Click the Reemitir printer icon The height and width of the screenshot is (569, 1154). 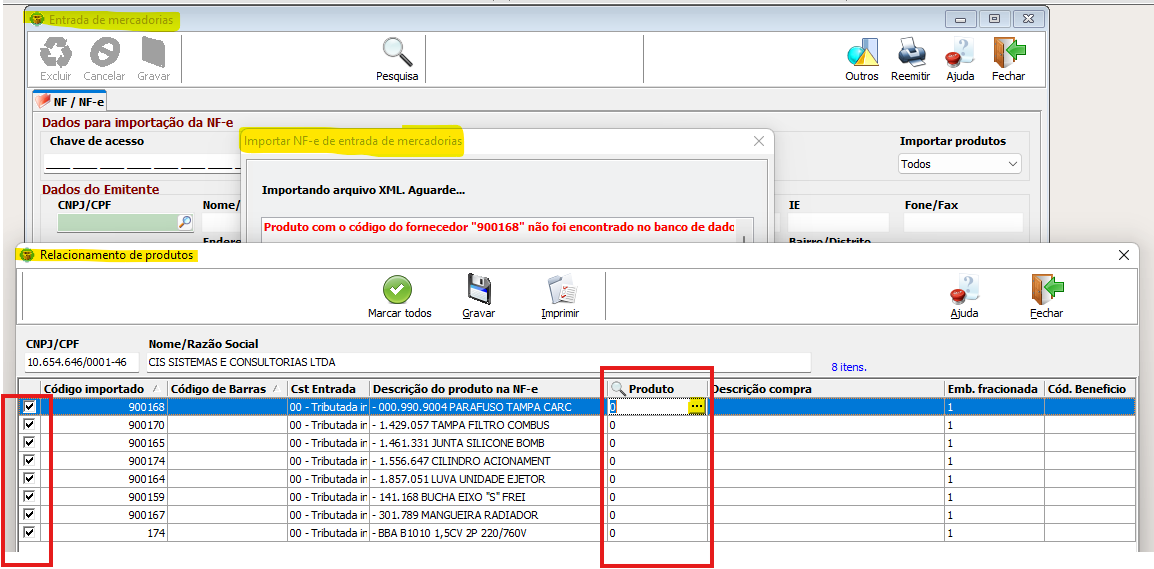910,52
